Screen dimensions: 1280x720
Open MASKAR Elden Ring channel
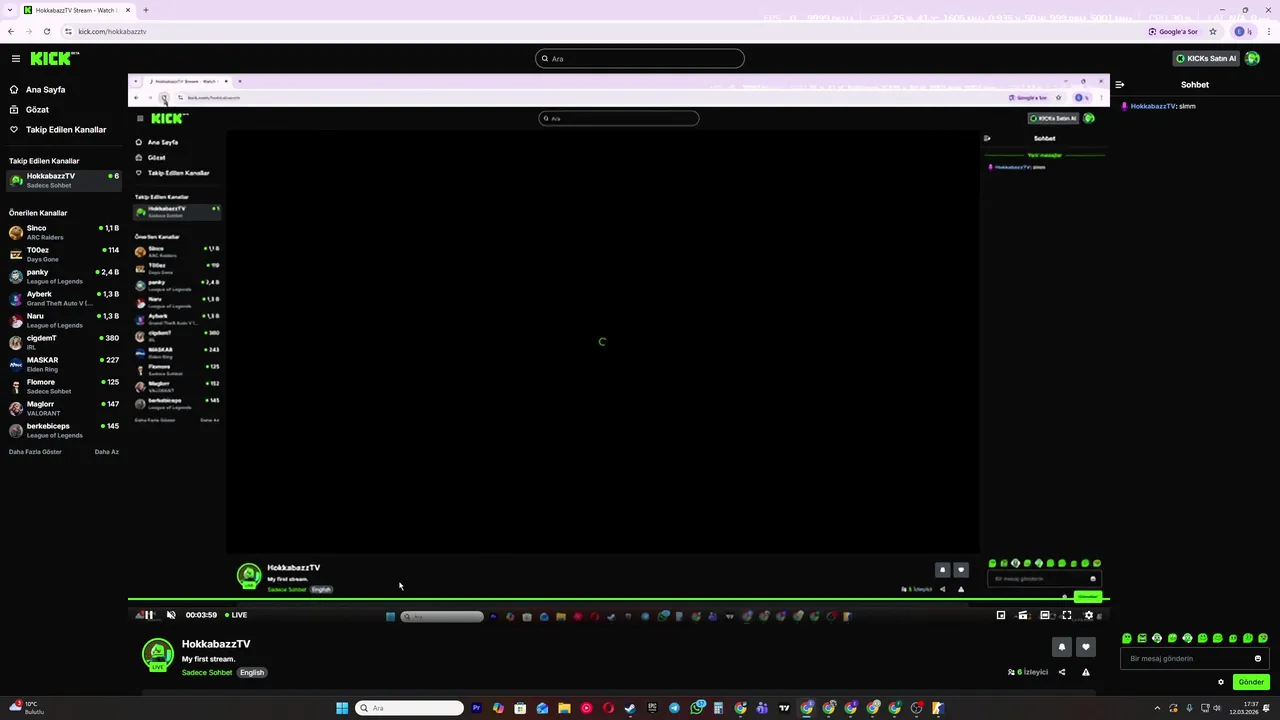click(x=63, y=364)
